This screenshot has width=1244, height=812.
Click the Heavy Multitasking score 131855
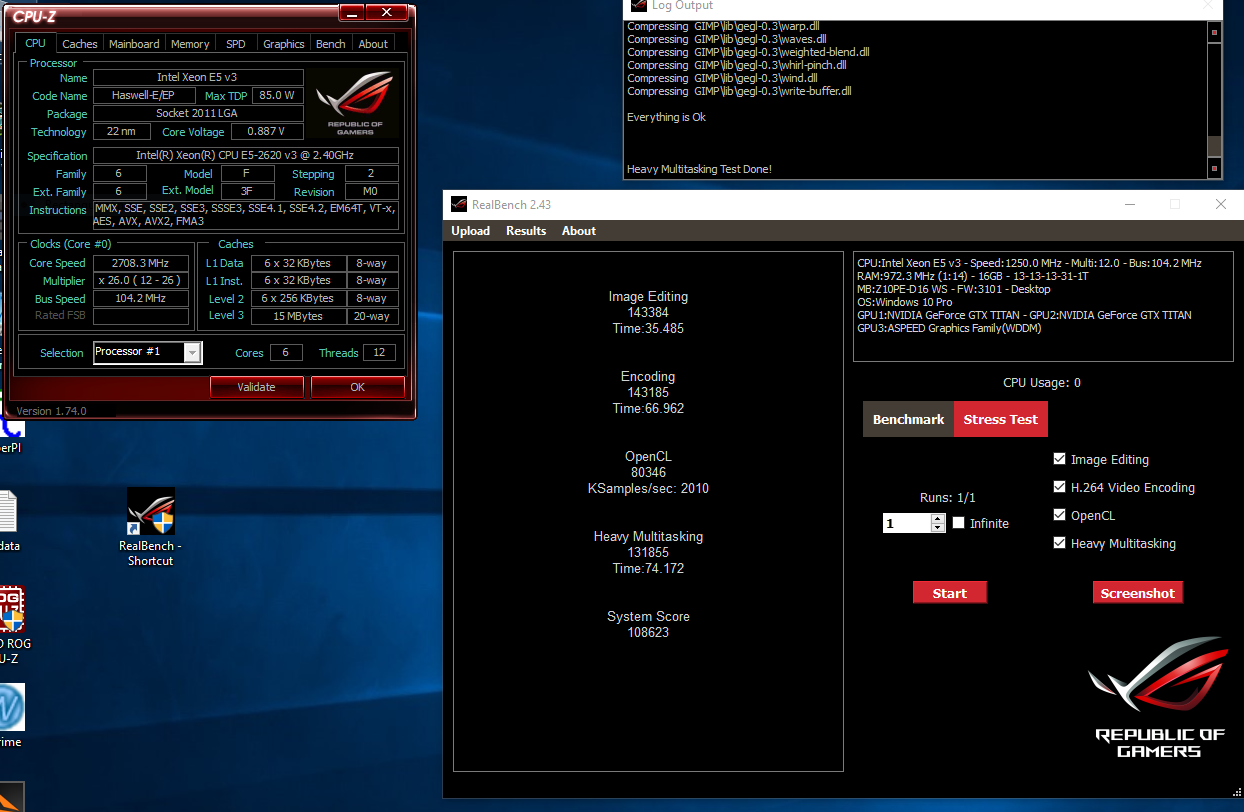coord(648,552)
